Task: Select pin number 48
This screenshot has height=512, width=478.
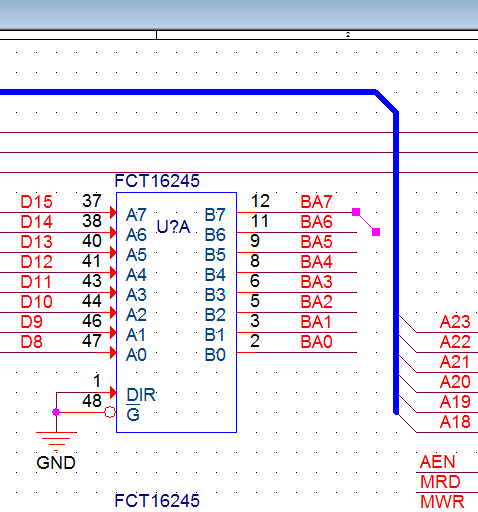Action: coord(92,400)
